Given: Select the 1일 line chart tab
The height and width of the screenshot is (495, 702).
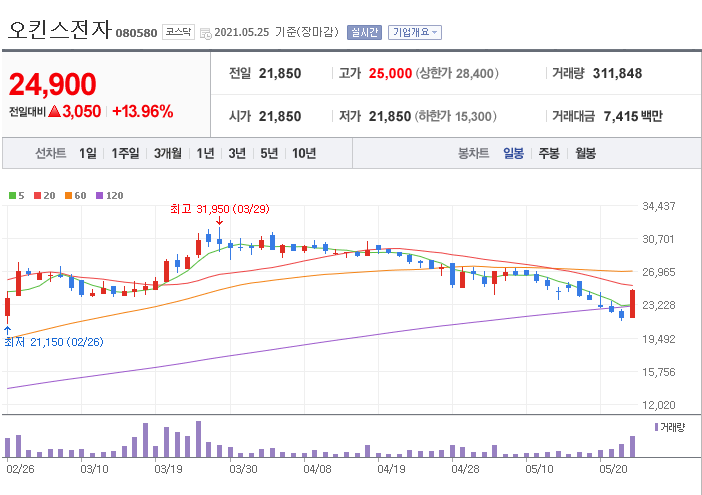Looking at the screenshot, I should (x=88, y=154).
